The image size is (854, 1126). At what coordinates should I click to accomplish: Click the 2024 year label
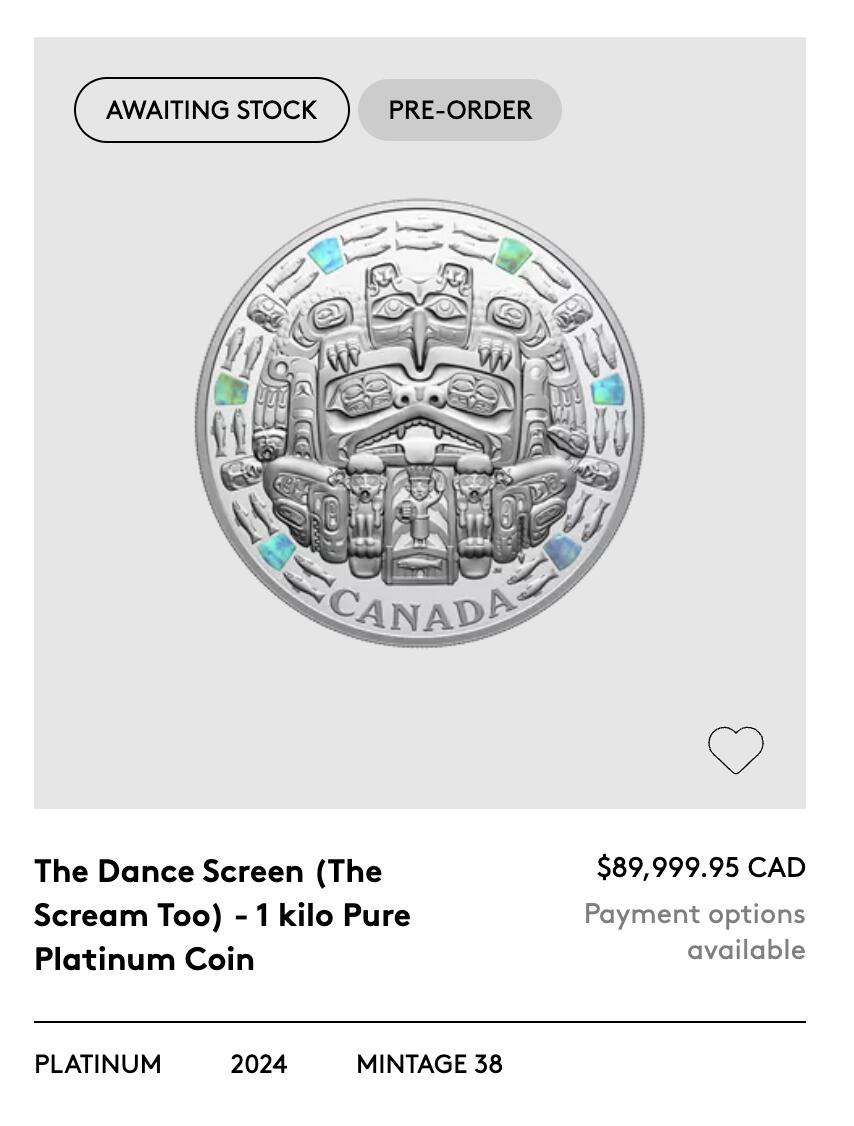click(258, 1064)
